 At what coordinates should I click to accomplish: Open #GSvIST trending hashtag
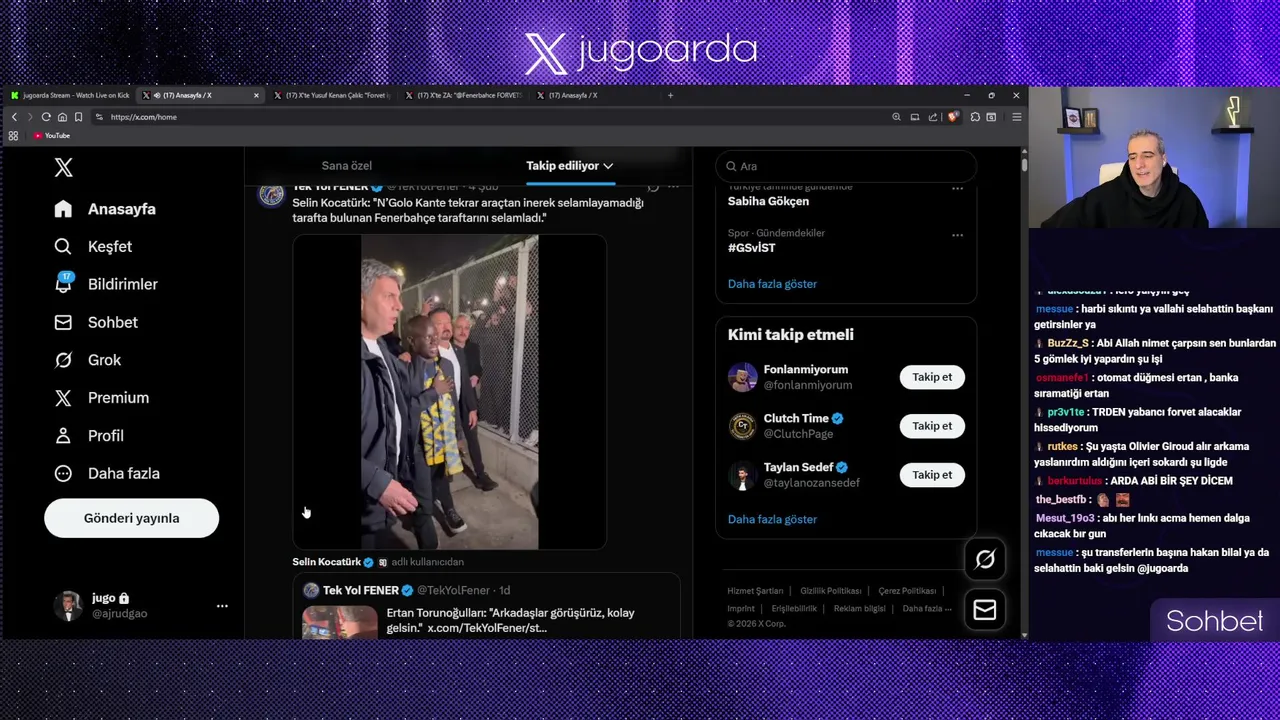tap(751, 248)
